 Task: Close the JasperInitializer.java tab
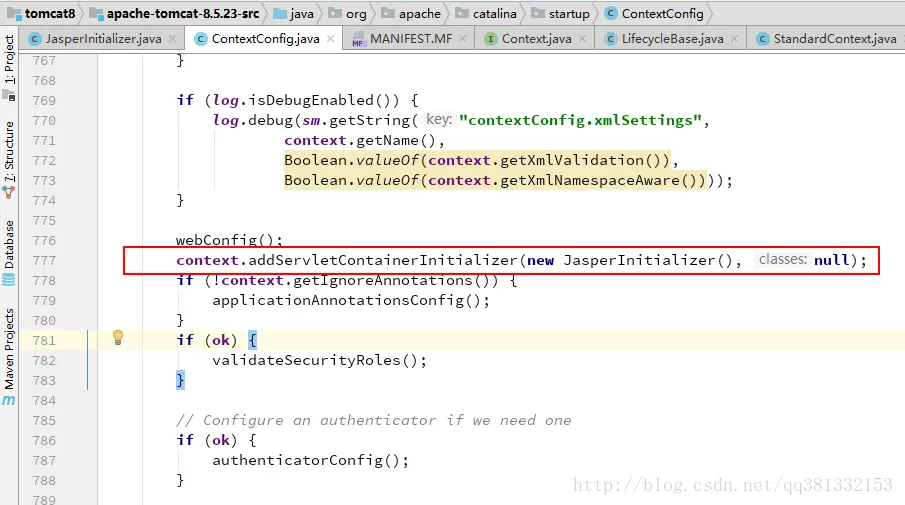coord(173,39)
